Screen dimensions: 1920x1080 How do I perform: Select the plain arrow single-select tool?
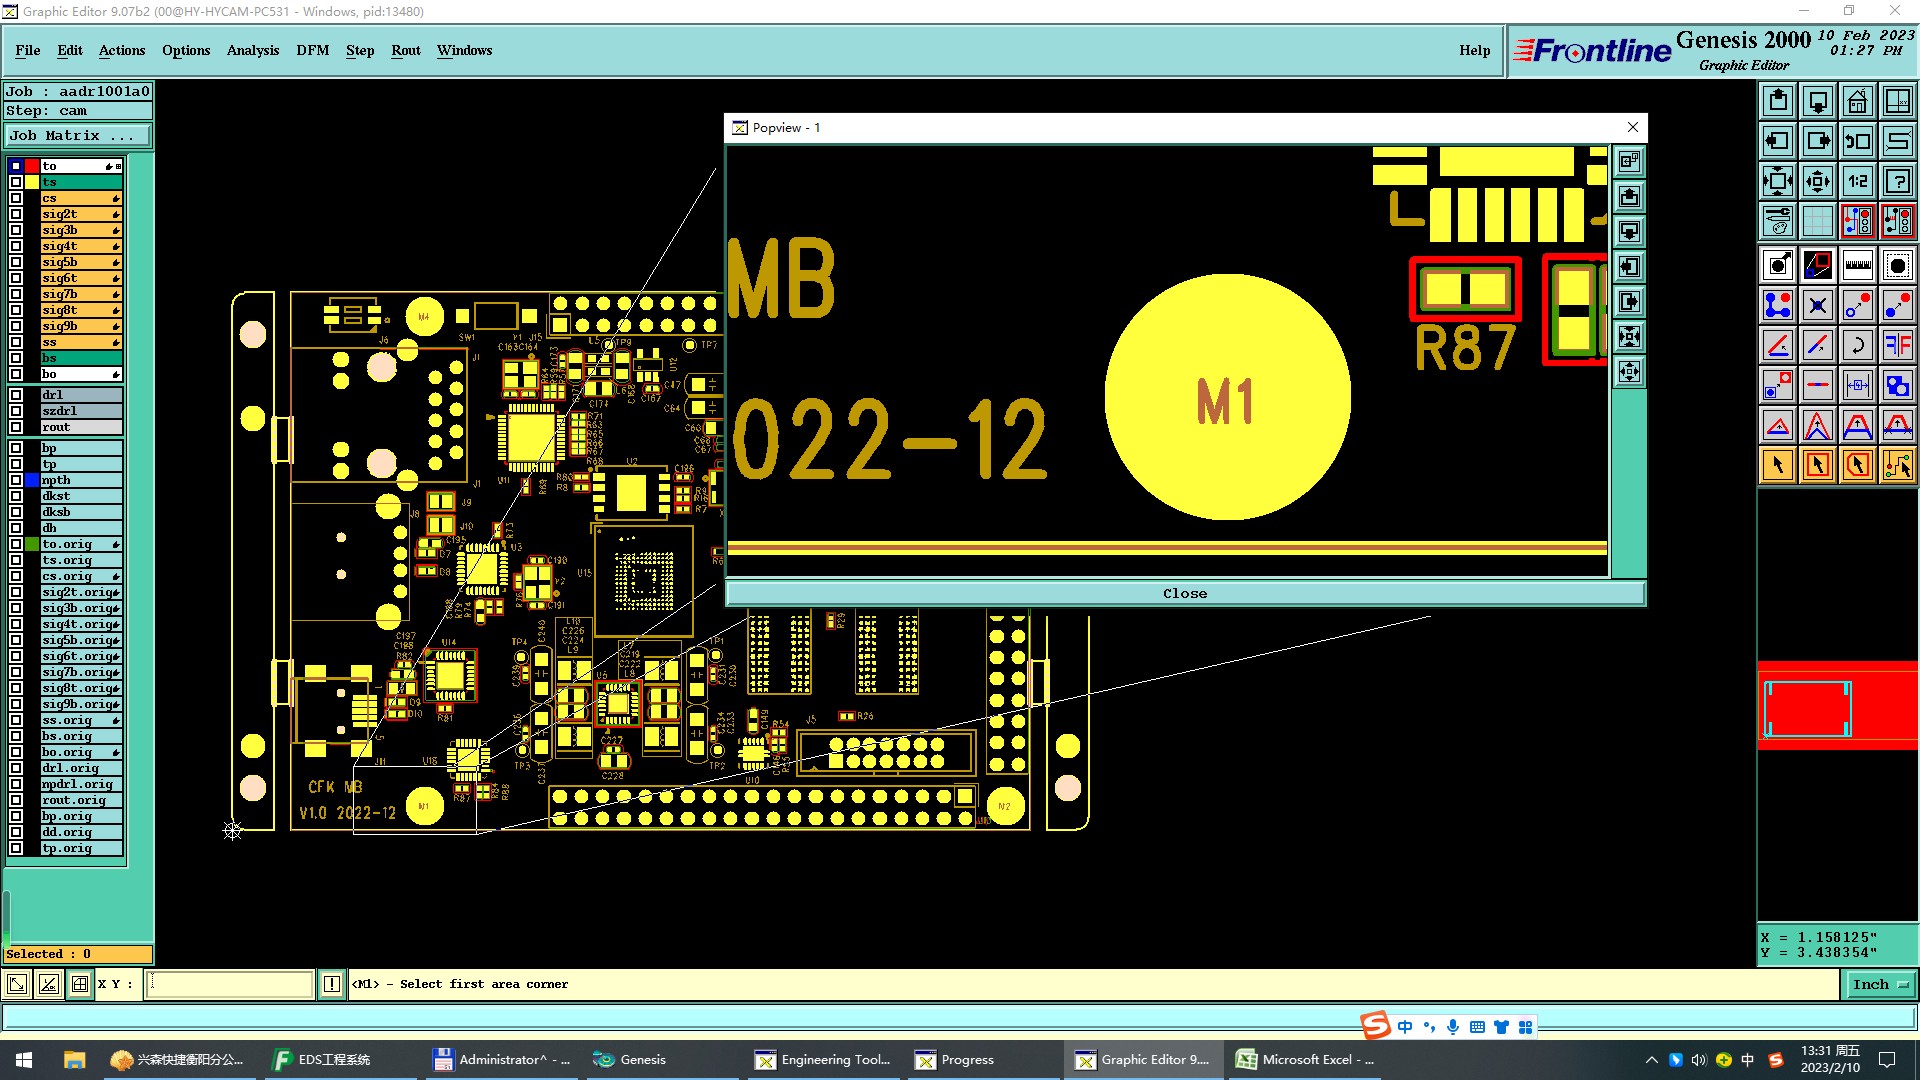1778,465
